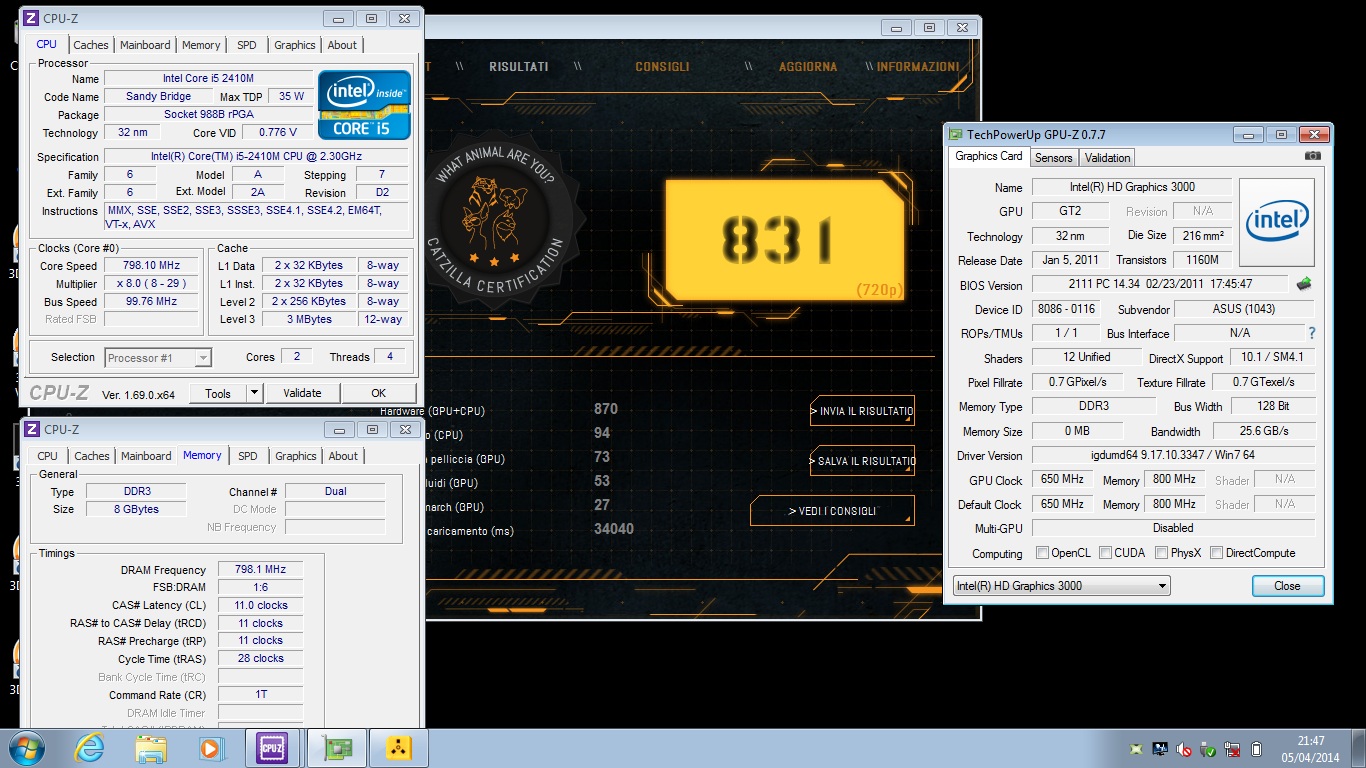Click the Tools button in CPU-Z
The height and width of the screenshot is (768, 1366).
point(218,393)
